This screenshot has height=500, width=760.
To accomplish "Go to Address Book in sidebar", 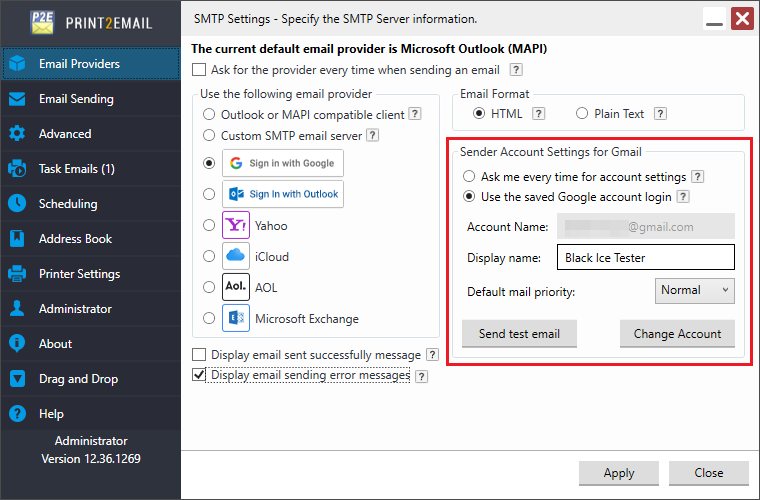I will pos(75,239).
